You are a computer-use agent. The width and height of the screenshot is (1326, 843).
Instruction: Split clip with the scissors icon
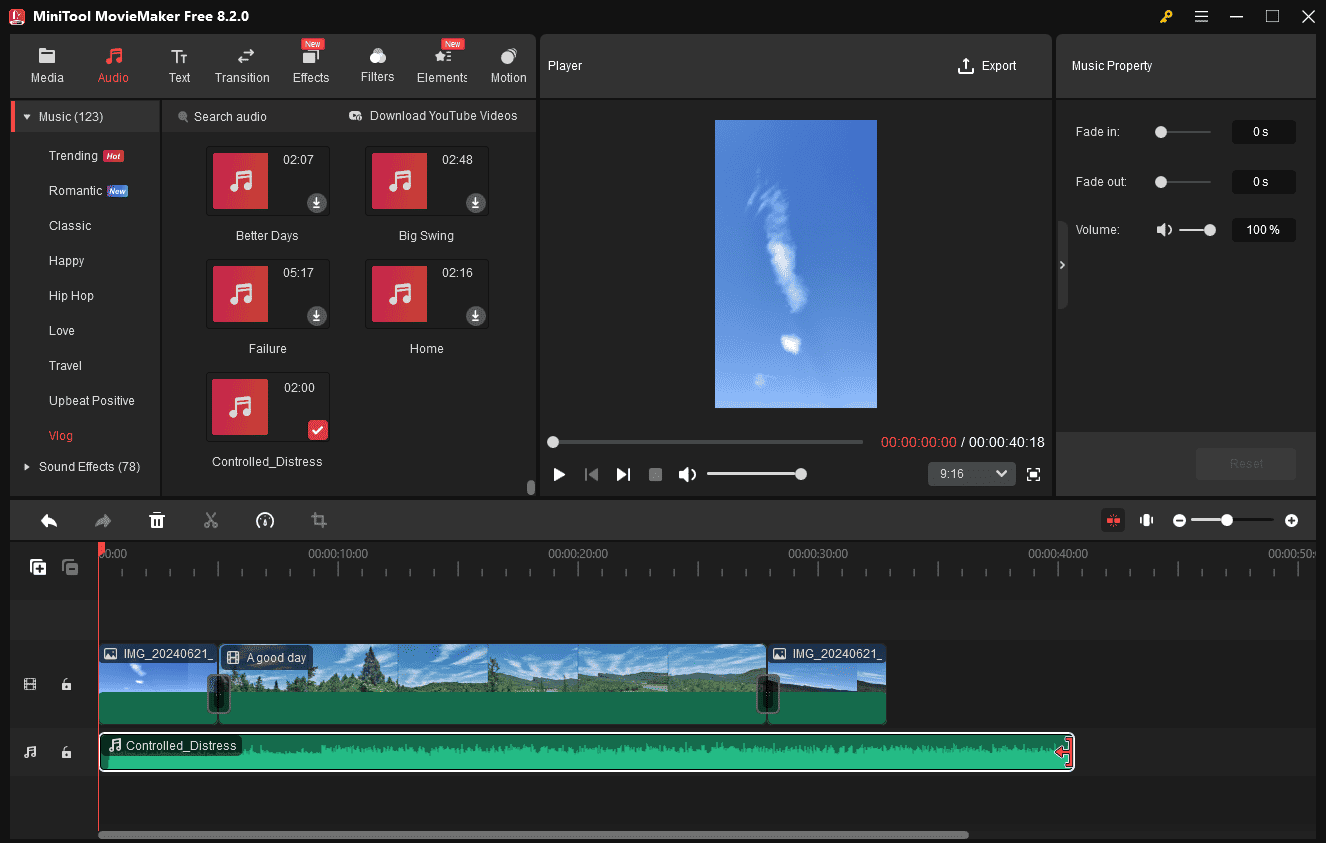[211, 520]
